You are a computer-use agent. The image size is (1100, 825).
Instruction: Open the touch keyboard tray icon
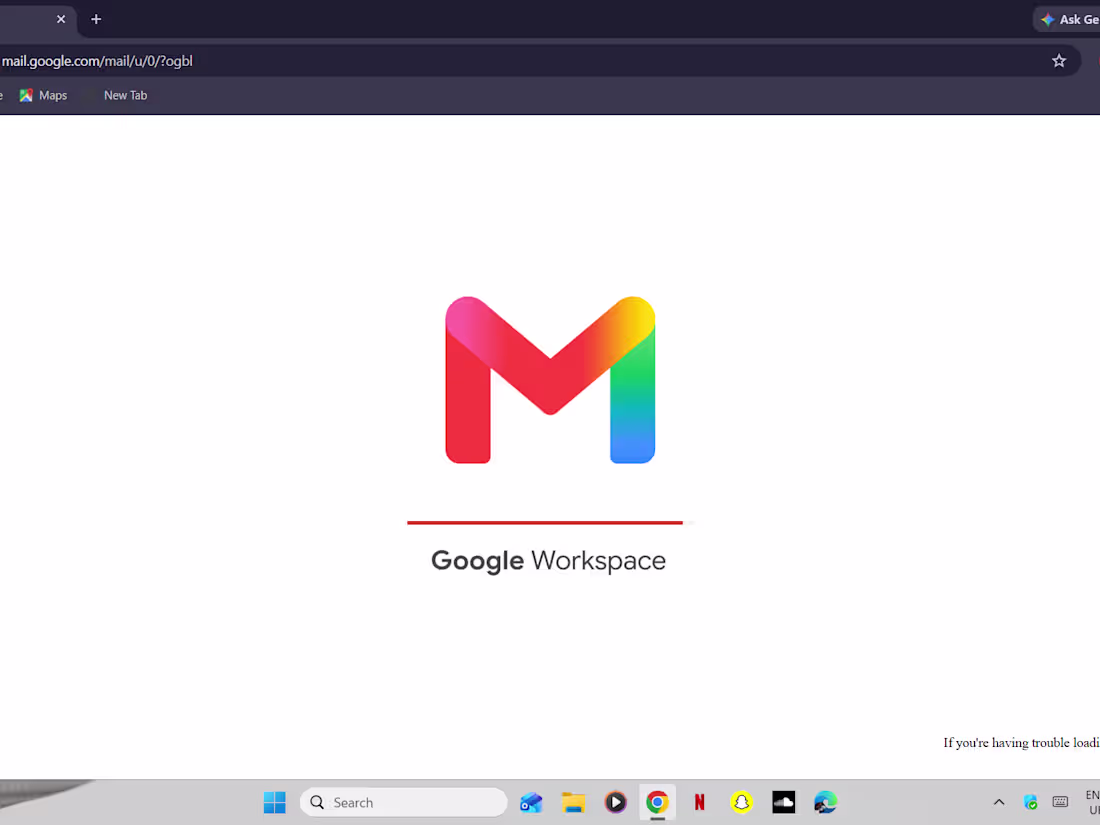[1060, 802]
